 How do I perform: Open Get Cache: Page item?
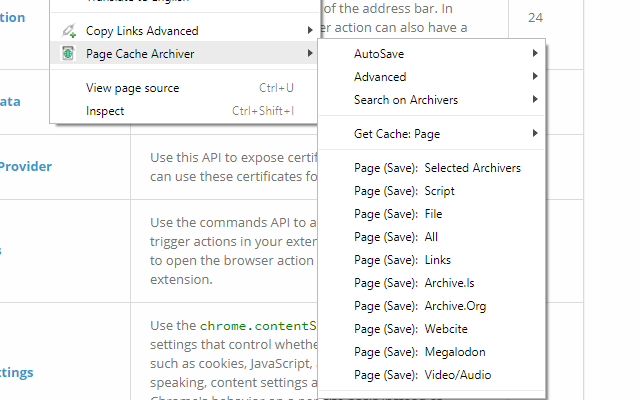point(431,134)
